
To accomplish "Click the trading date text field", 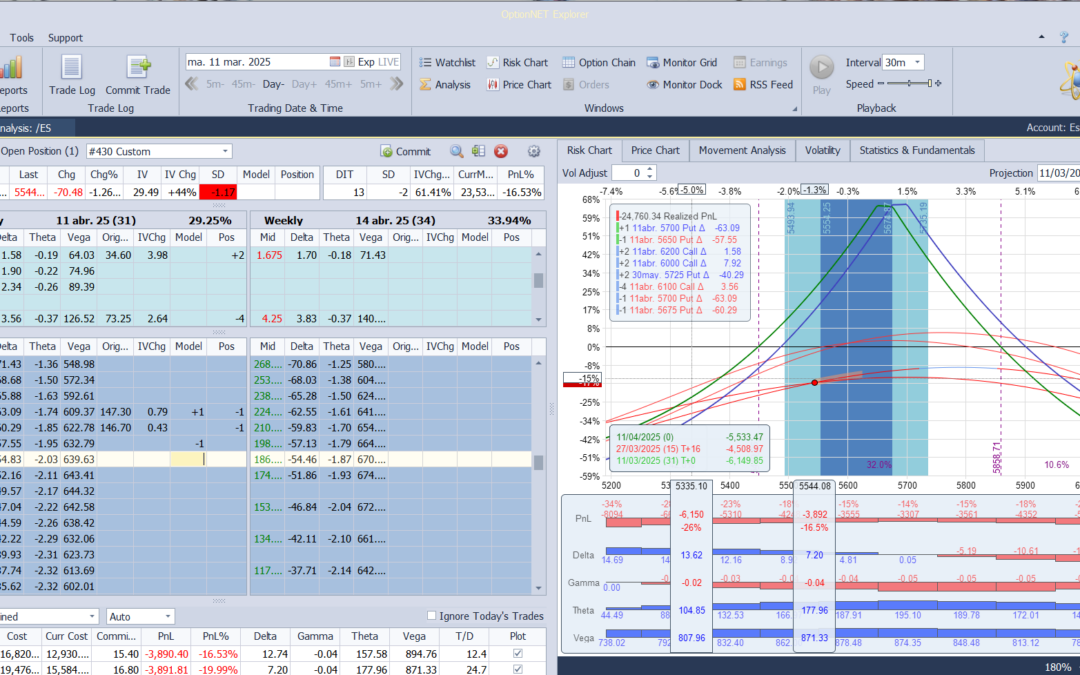I will (x=256, y=62).
